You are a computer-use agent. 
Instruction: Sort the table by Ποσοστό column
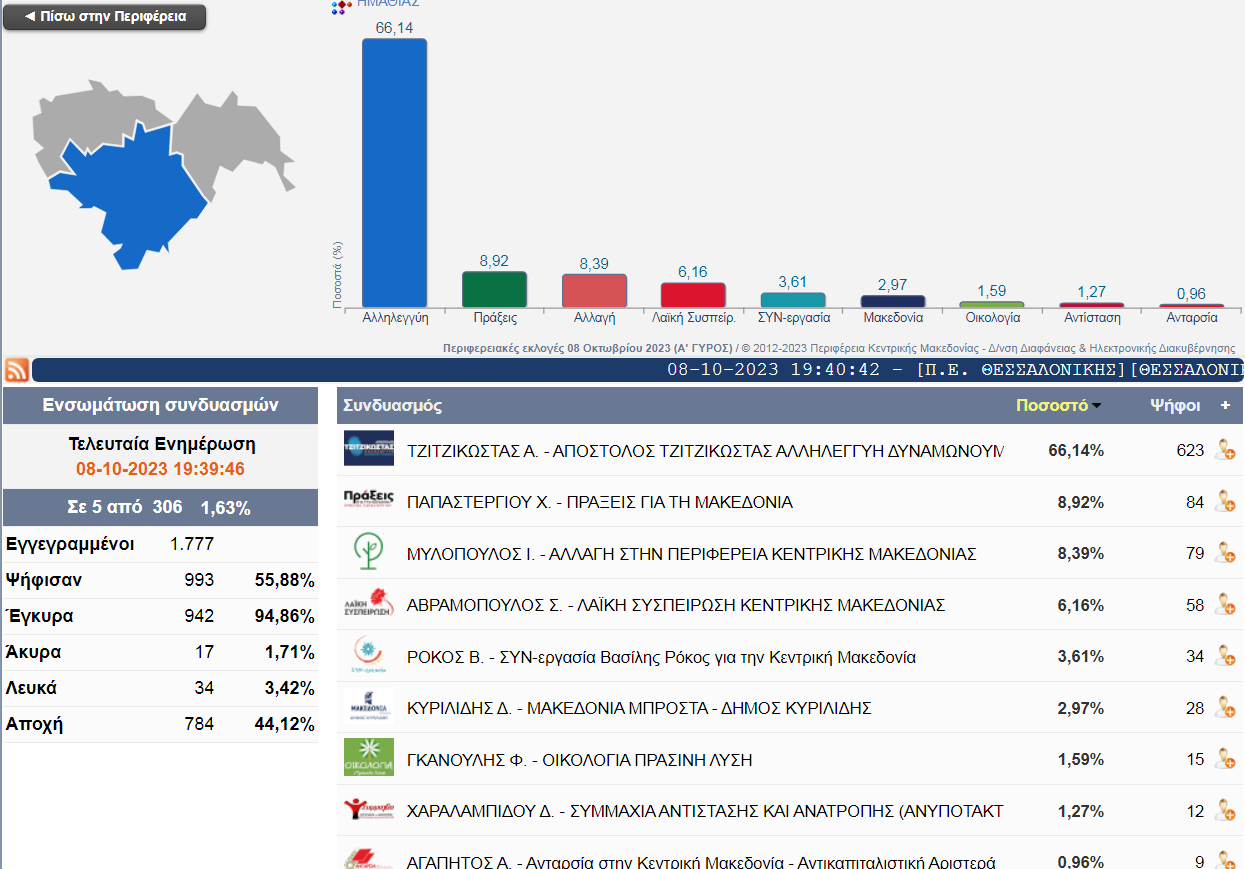[x=1058, y=405]
